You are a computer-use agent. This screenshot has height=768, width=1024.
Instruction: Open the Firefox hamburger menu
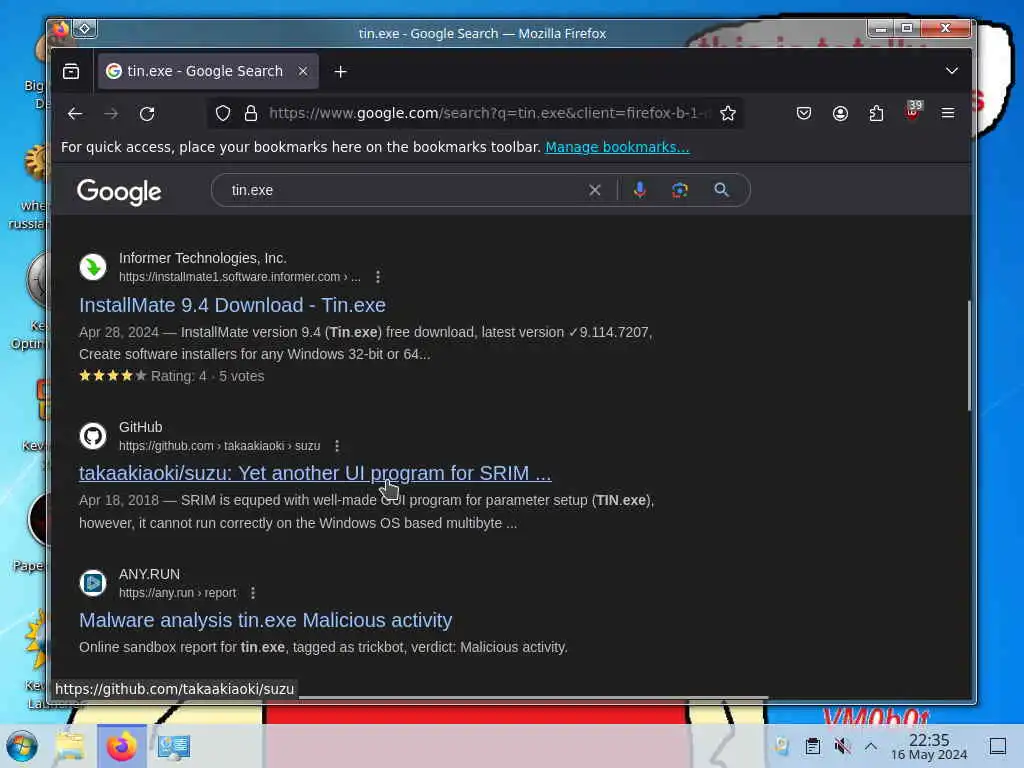pyautogui.click(x=948, y=114)
